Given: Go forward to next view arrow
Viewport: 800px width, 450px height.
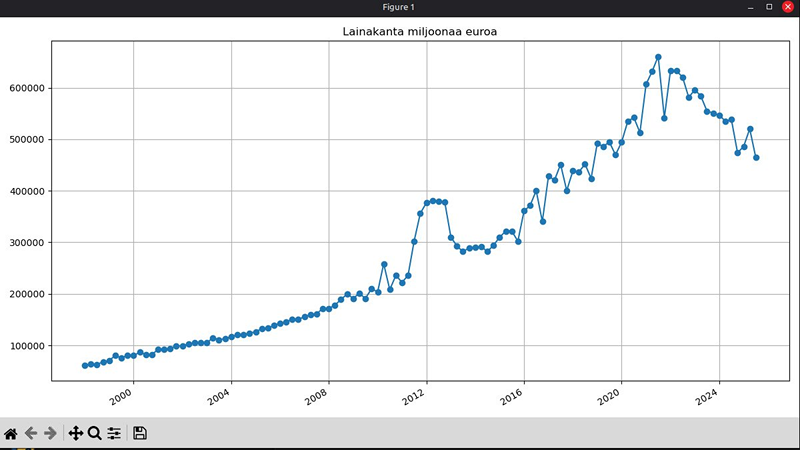Looking at the screenshot, I should (50, 433).
